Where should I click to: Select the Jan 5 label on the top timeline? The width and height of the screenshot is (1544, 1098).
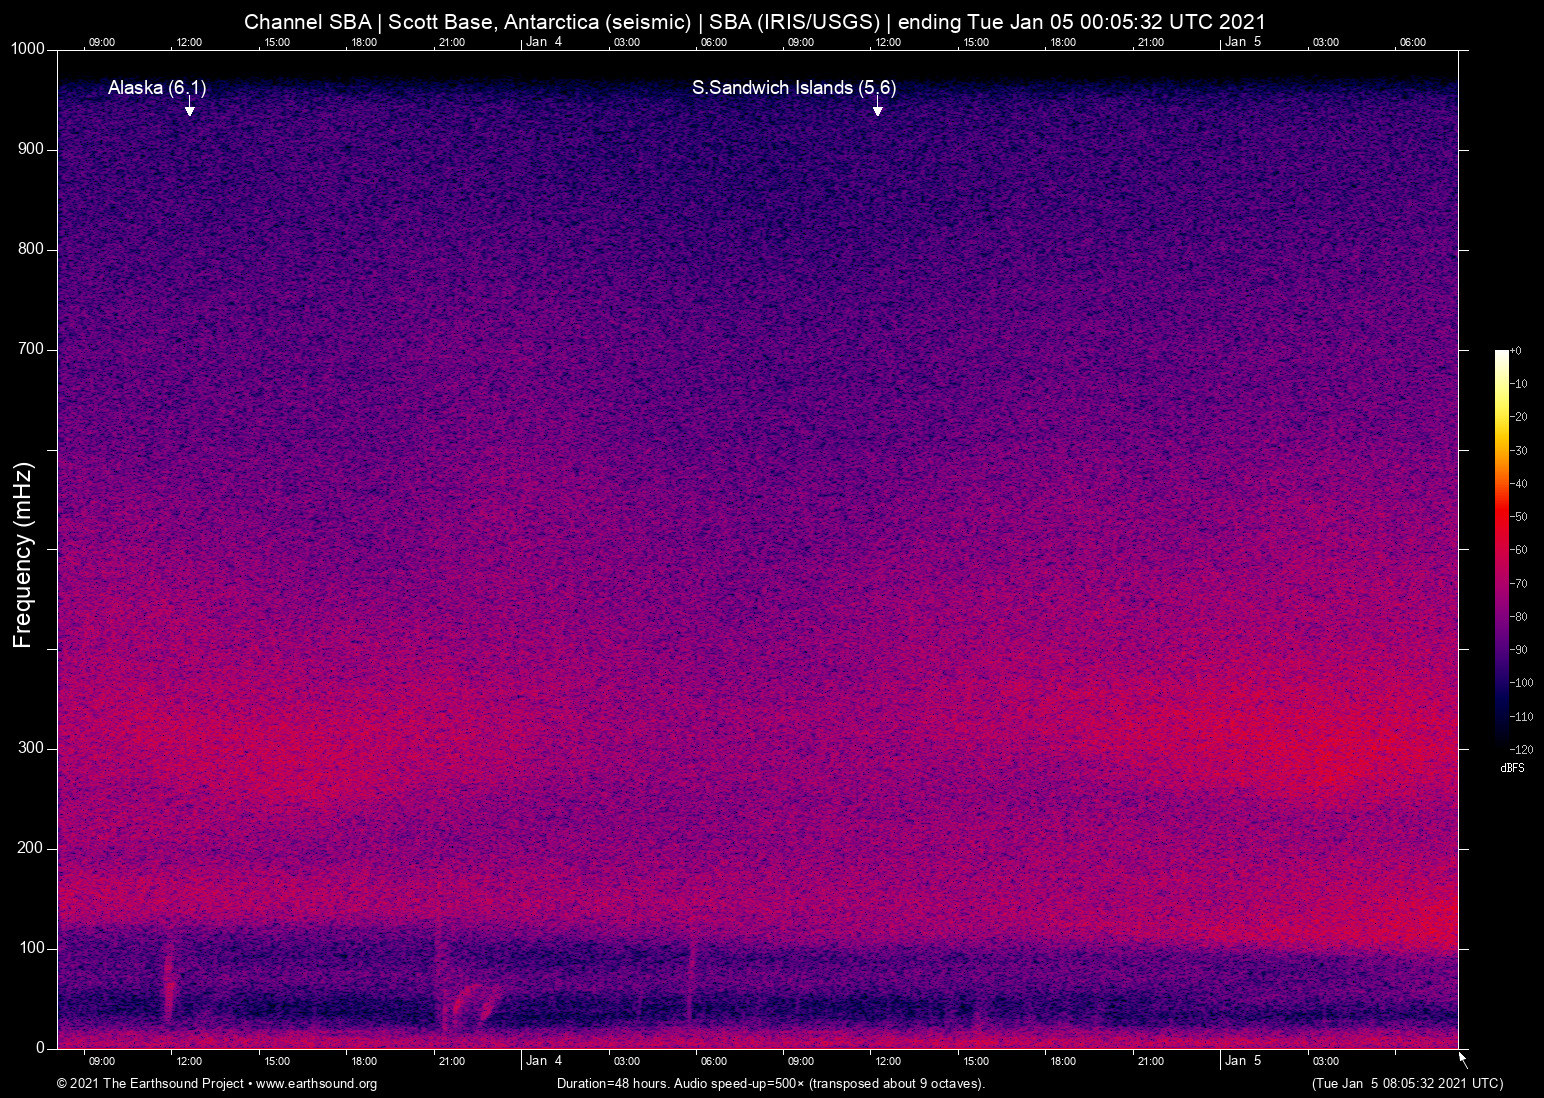pyautogui.click(x=1243, y=43)
